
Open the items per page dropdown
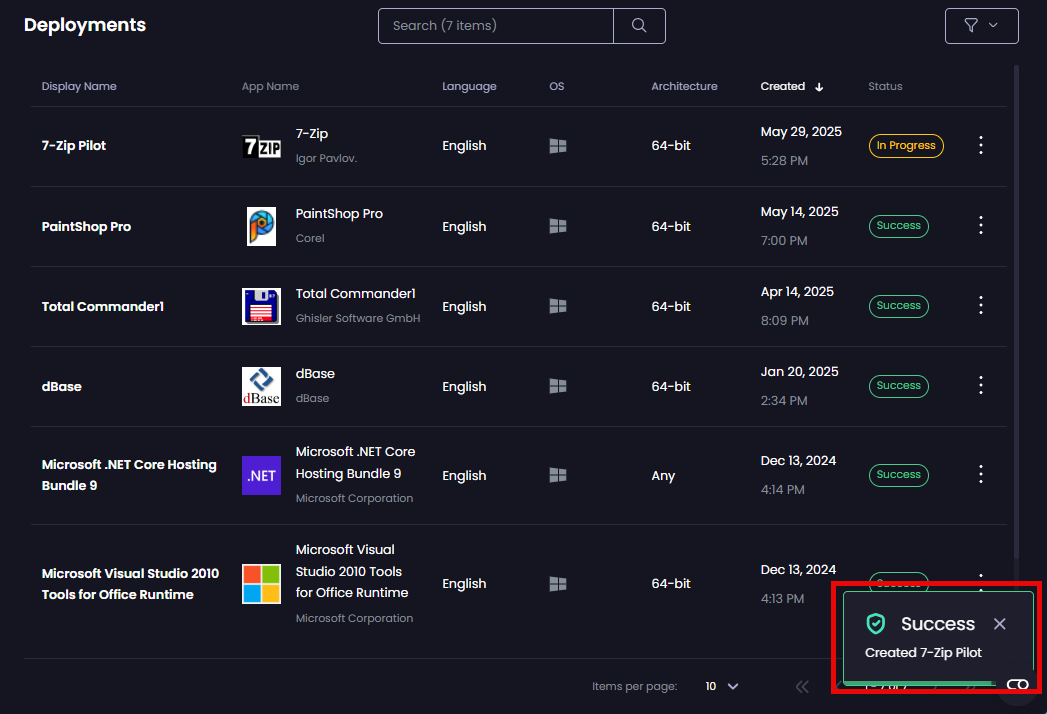coord(721,686)
